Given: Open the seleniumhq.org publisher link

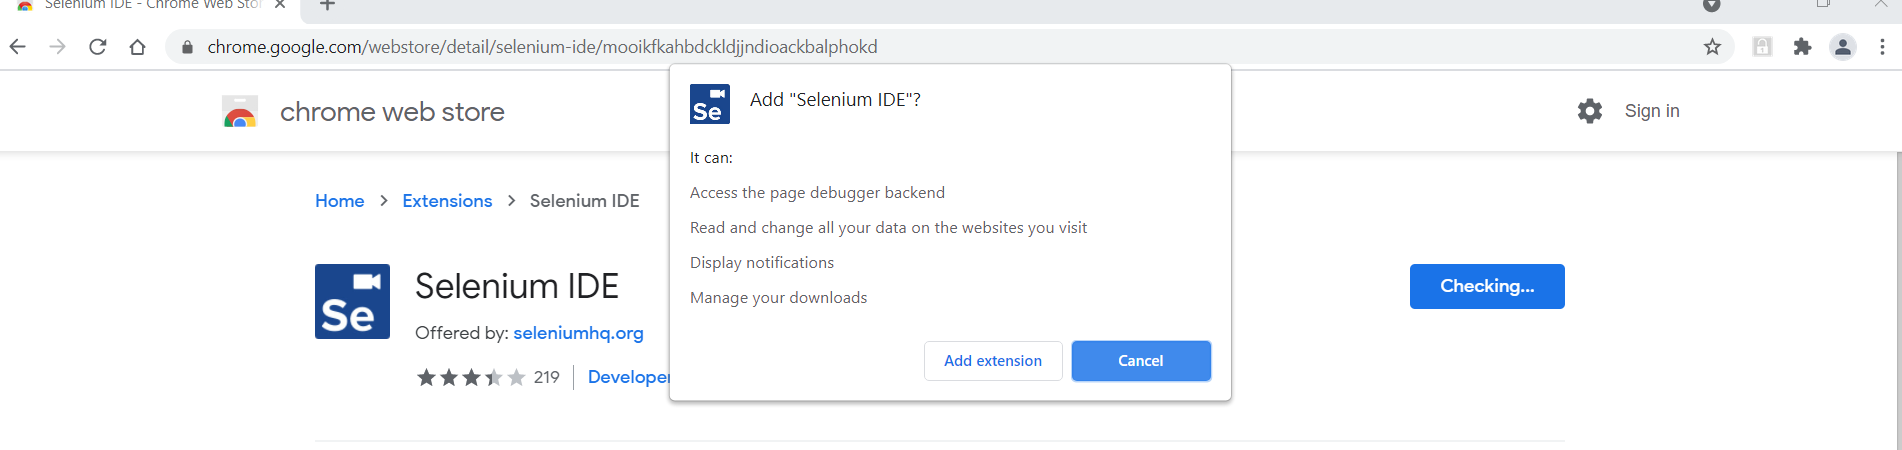Looking at the screenshot, I should pos(578,333).
